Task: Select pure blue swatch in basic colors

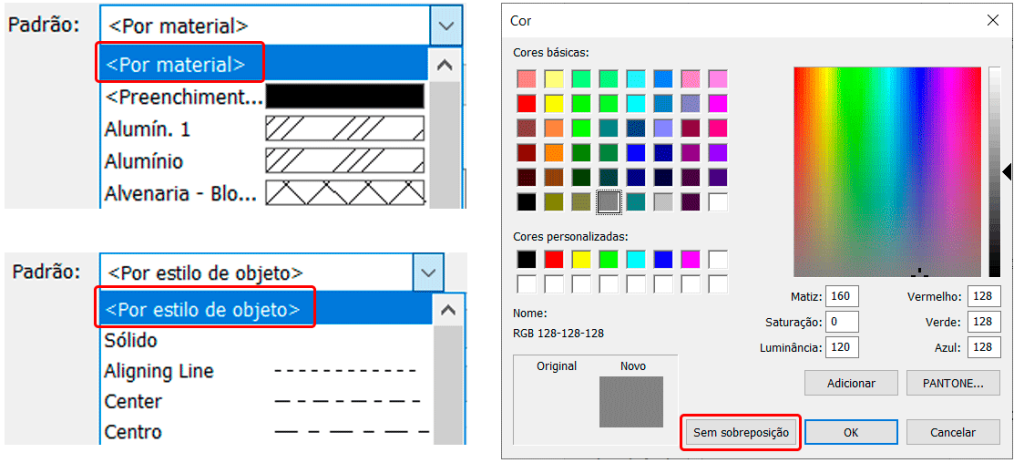Action: pos(636,152)
